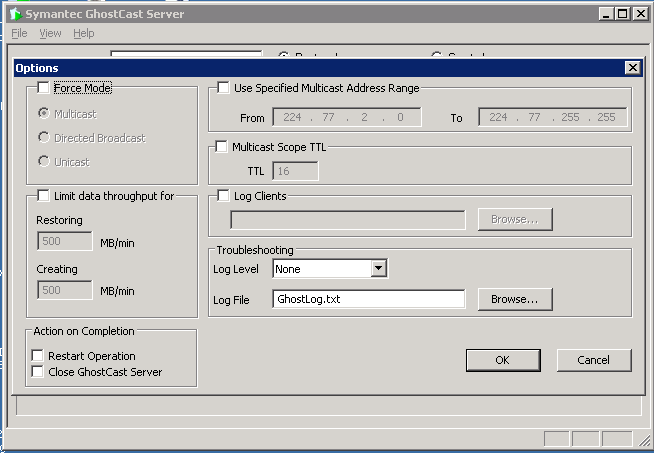The height and width of the screenshot is (453, 654).
Task: Tick Limit data throughput for checkbox
Action: point(43,195)
